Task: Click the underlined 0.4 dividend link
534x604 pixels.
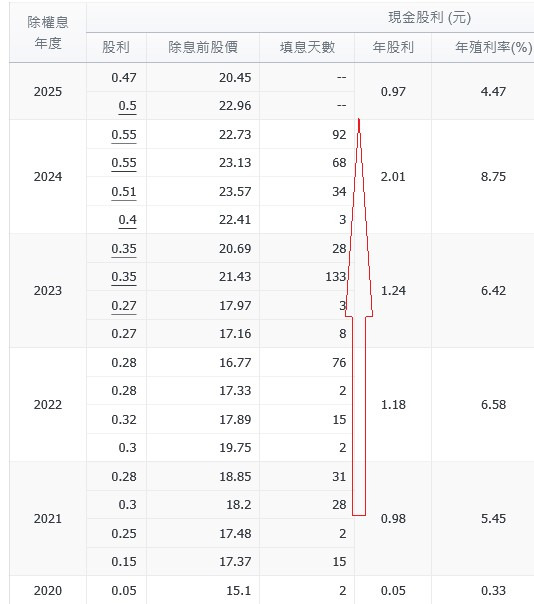Action: 128,220
